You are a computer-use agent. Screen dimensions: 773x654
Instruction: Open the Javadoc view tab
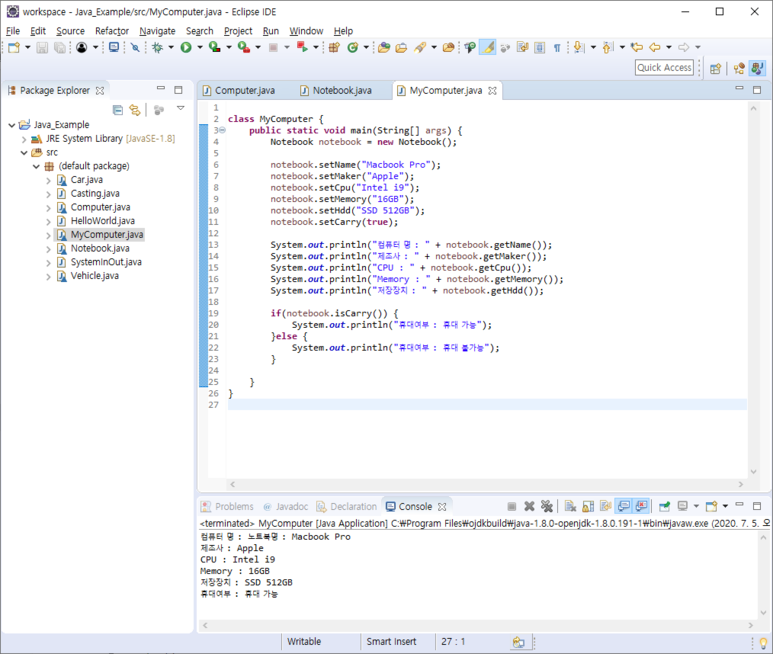286,507
